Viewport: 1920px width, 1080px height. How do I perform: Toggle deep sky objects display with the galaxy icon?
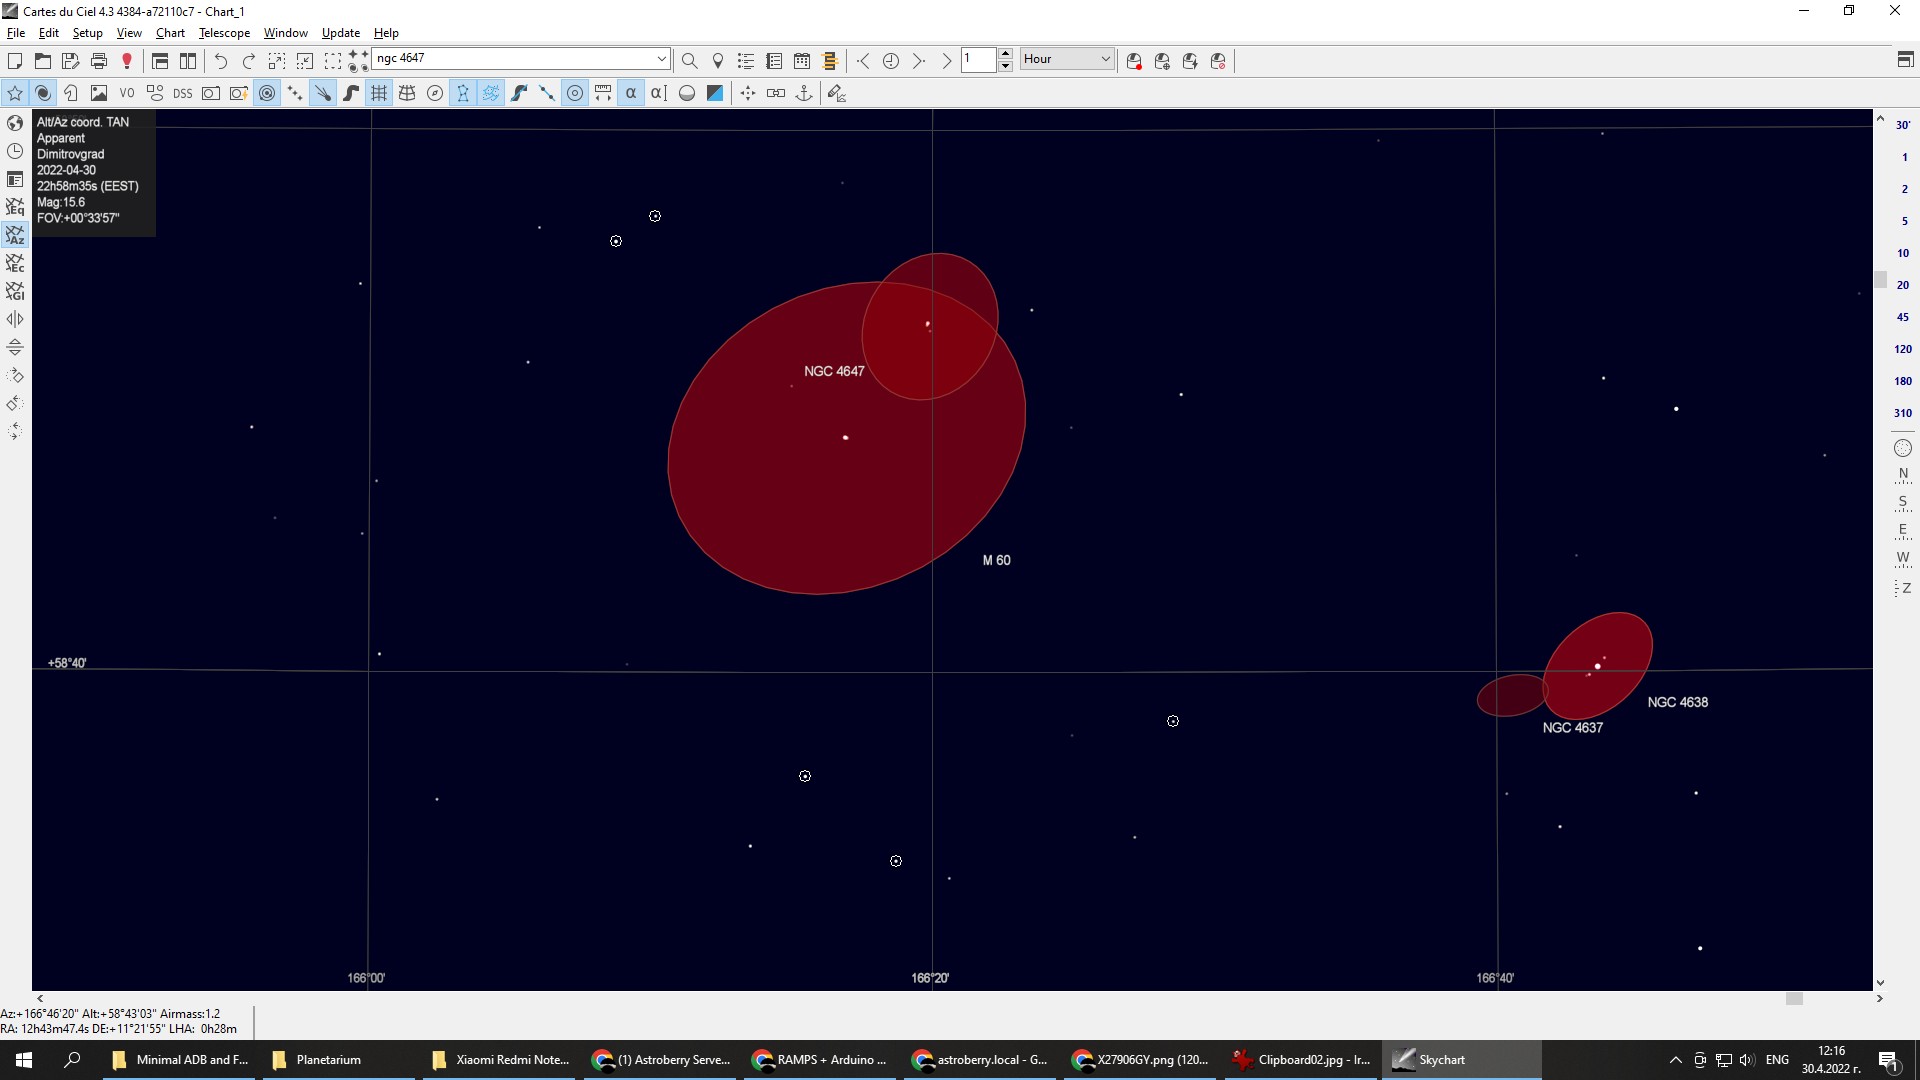43,93
